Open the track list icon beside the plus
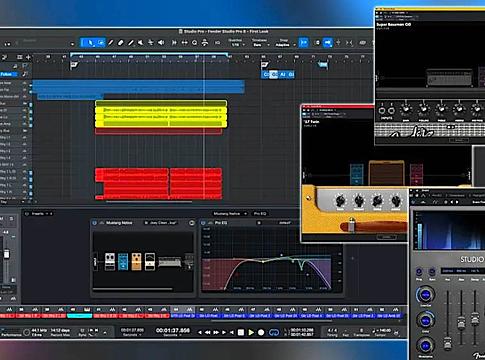485x360 pixels. (x=19, y=57)
